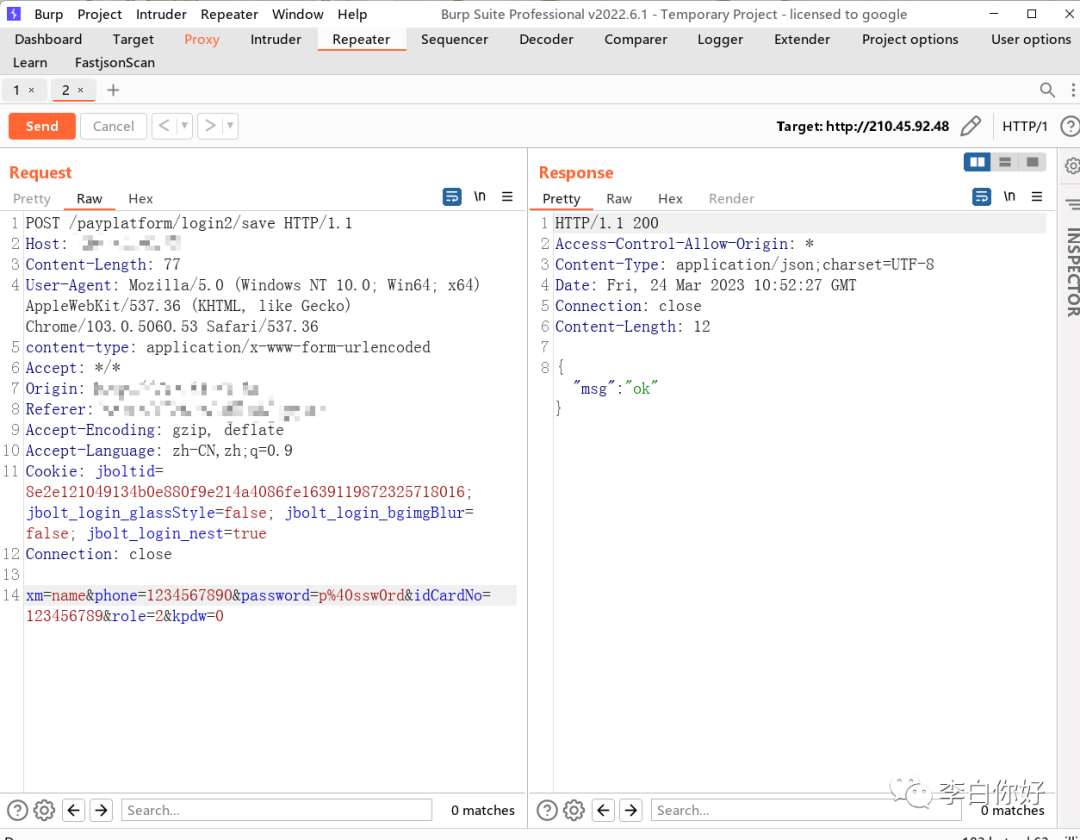The height and width of the screenshot is (840, 1080).
Task: Open Request search settings gear
Action: (x=45, y=810)
